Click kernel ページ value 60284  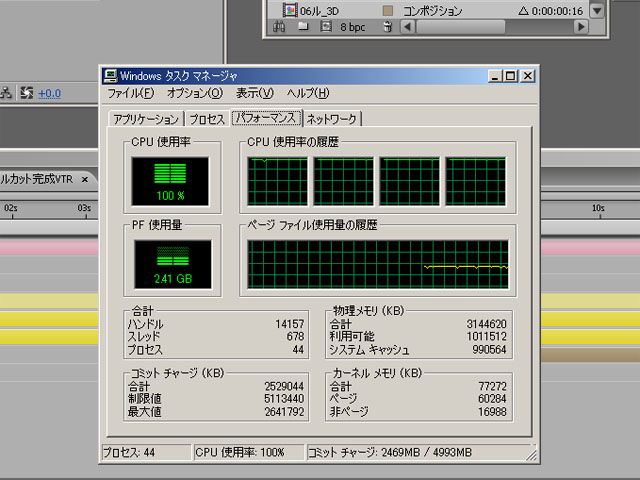pyautogui.click(x=492, y=398)
